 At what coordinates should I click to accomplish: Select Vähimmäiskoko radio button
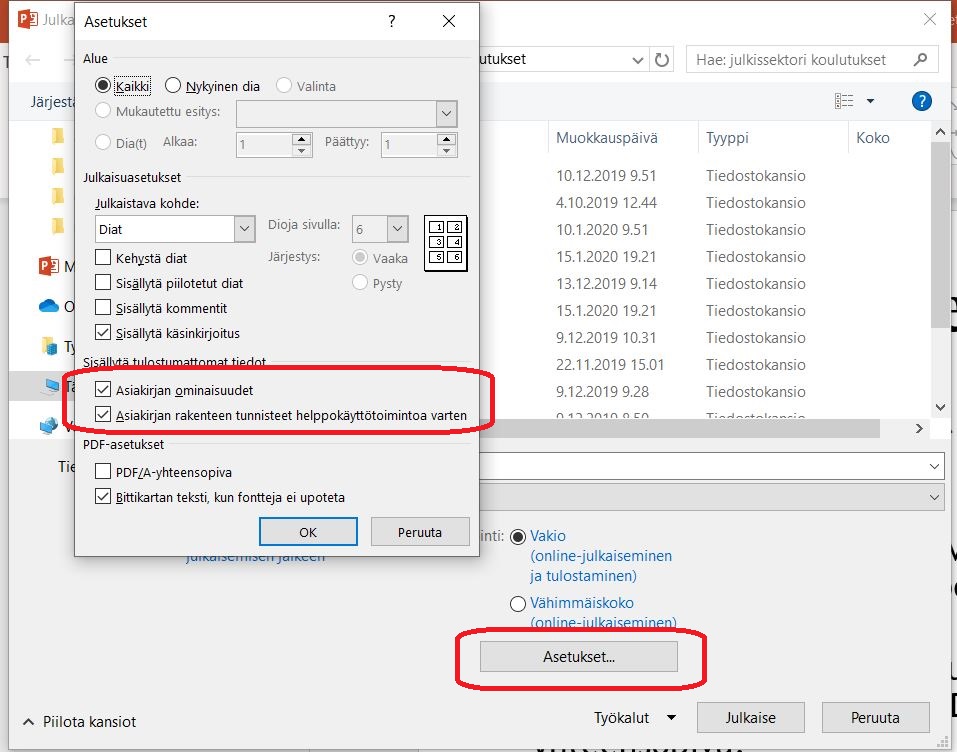click(518, 604)
